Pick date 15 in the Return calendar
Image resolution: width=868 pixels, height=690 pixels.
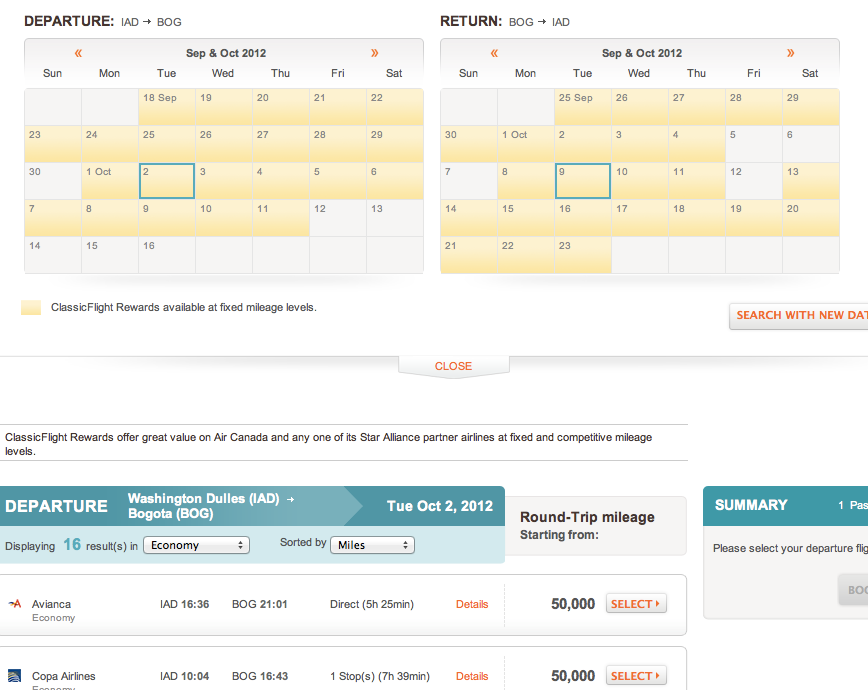coord(526,218)
